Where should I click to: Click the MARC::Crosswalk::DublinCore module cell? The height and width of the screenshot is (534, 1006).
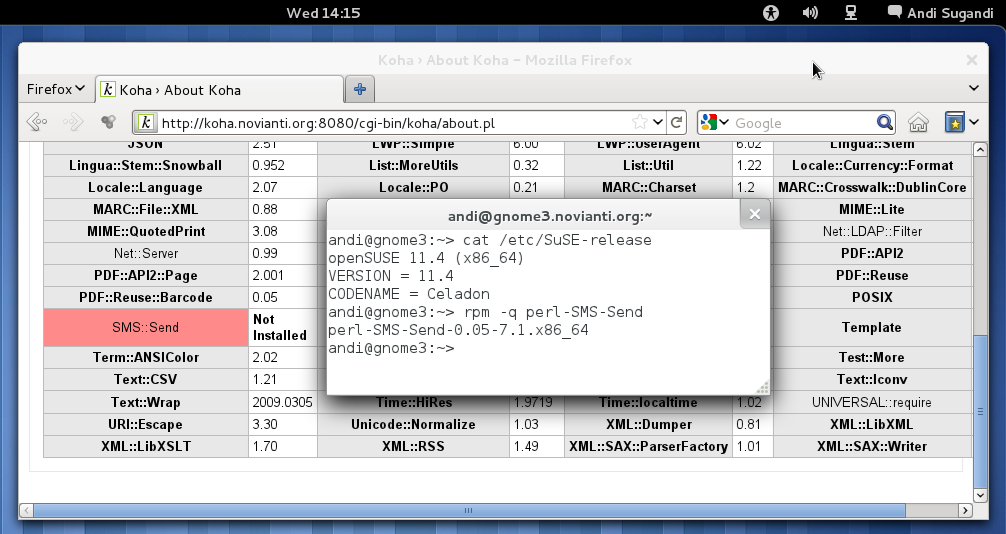tap(872, 187)
